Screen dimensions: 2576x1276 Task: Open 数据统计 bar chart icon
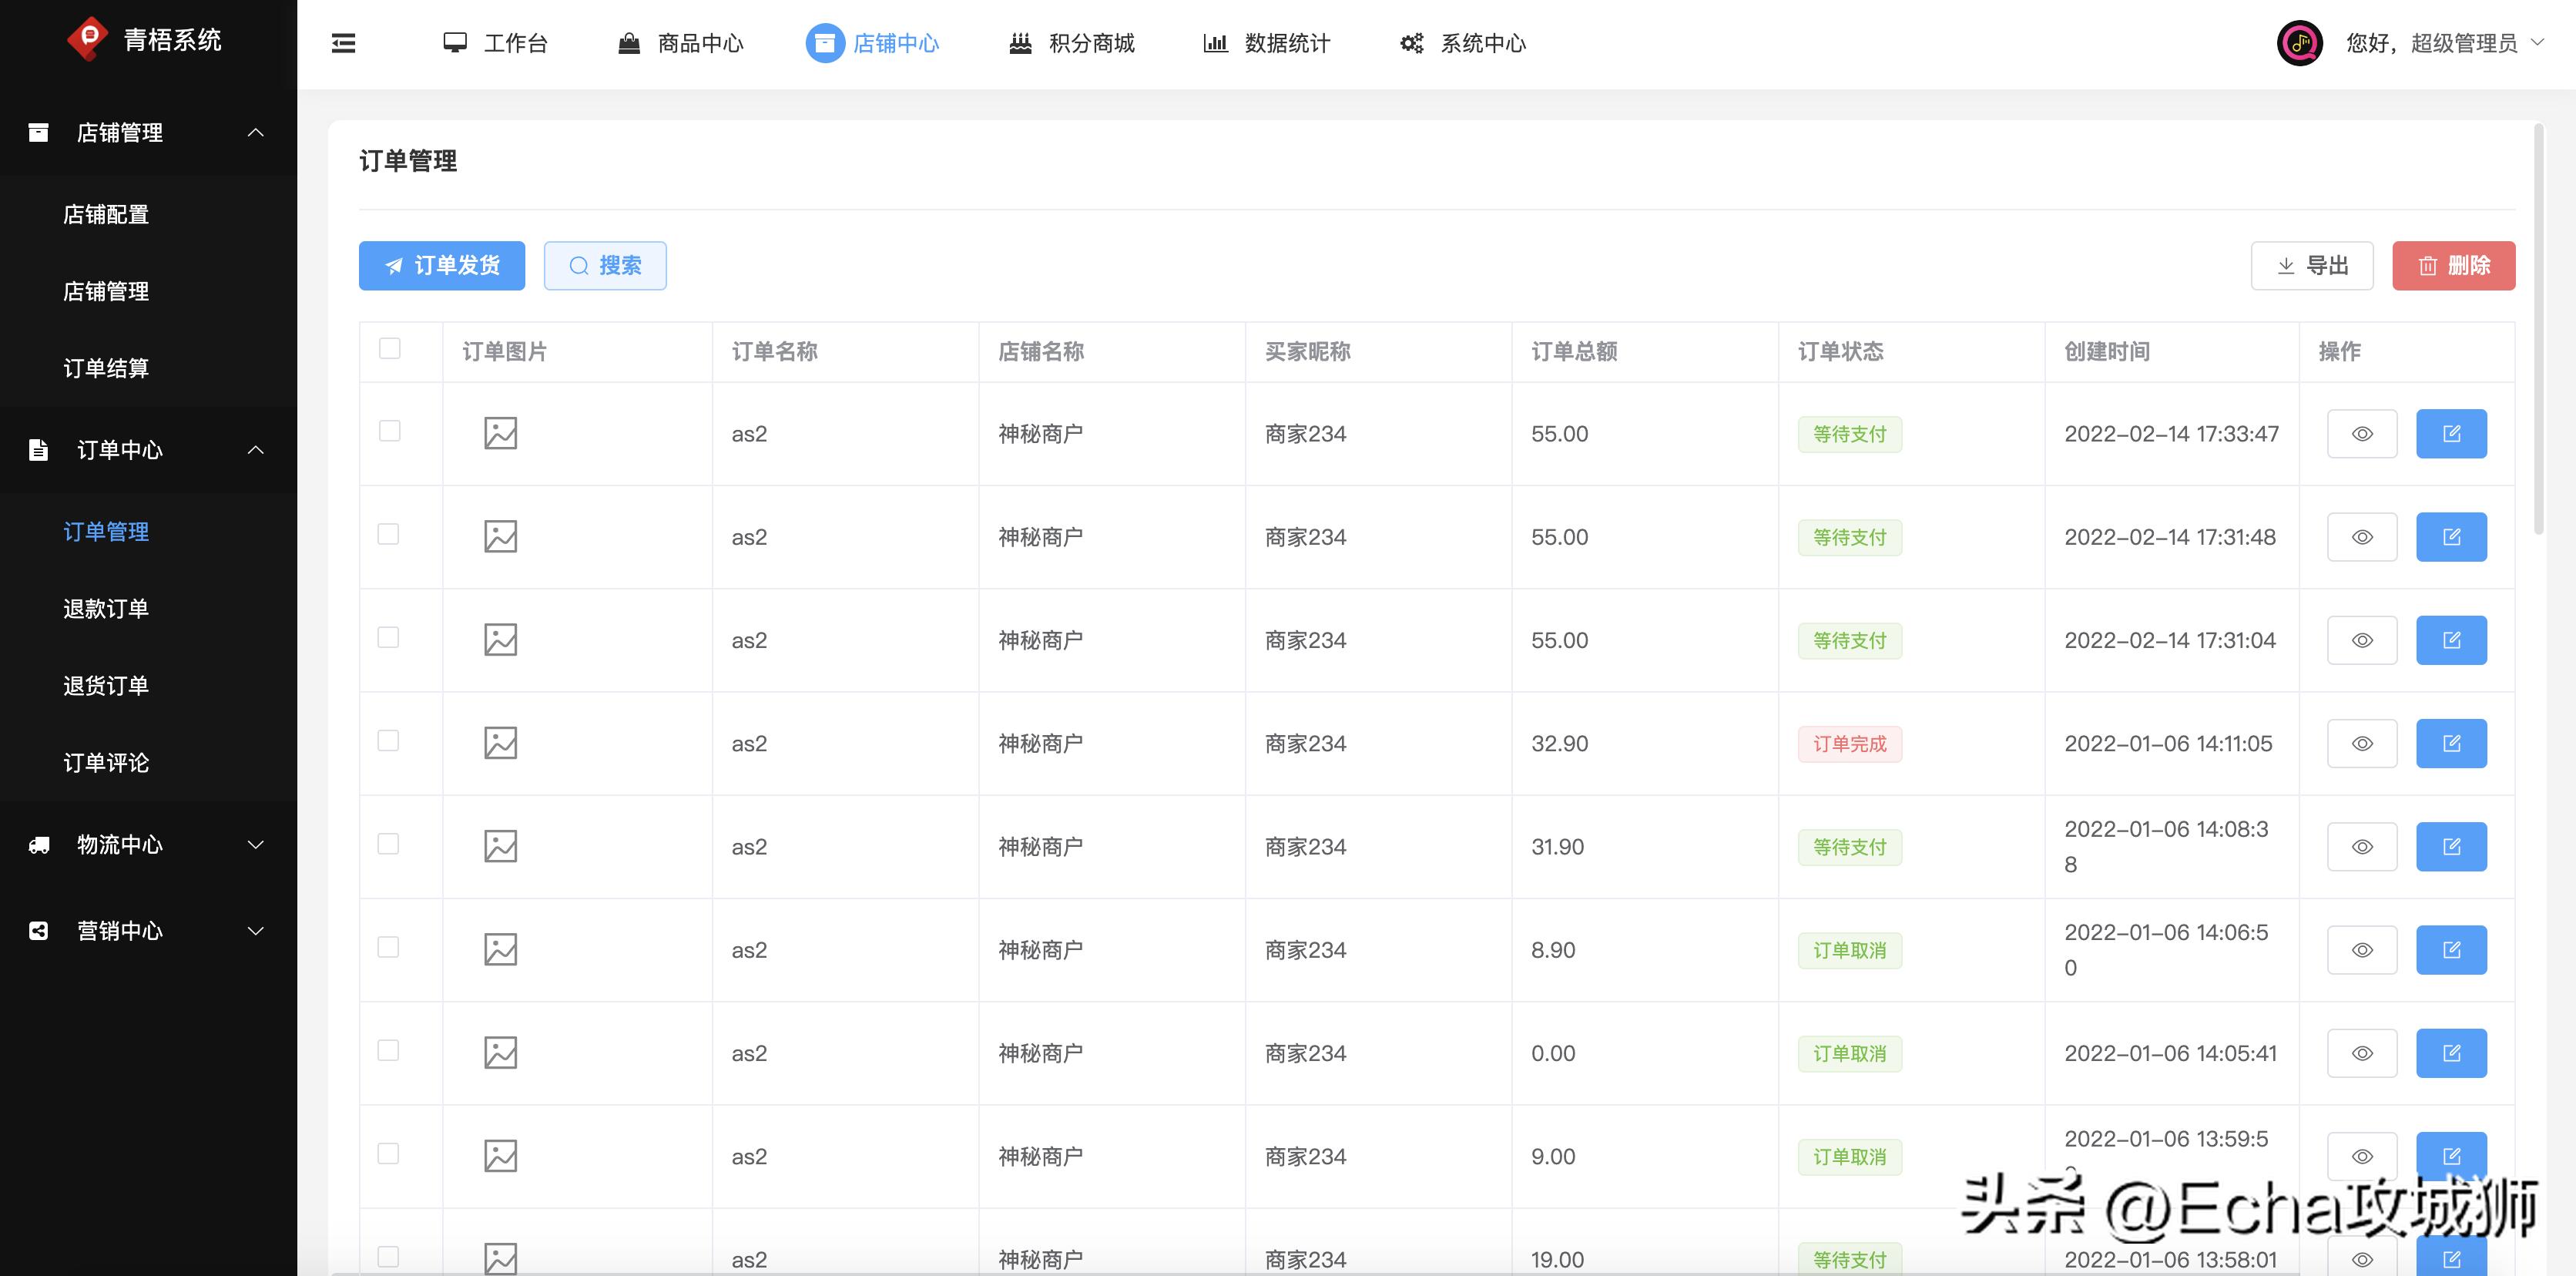tap(1215, 43)
